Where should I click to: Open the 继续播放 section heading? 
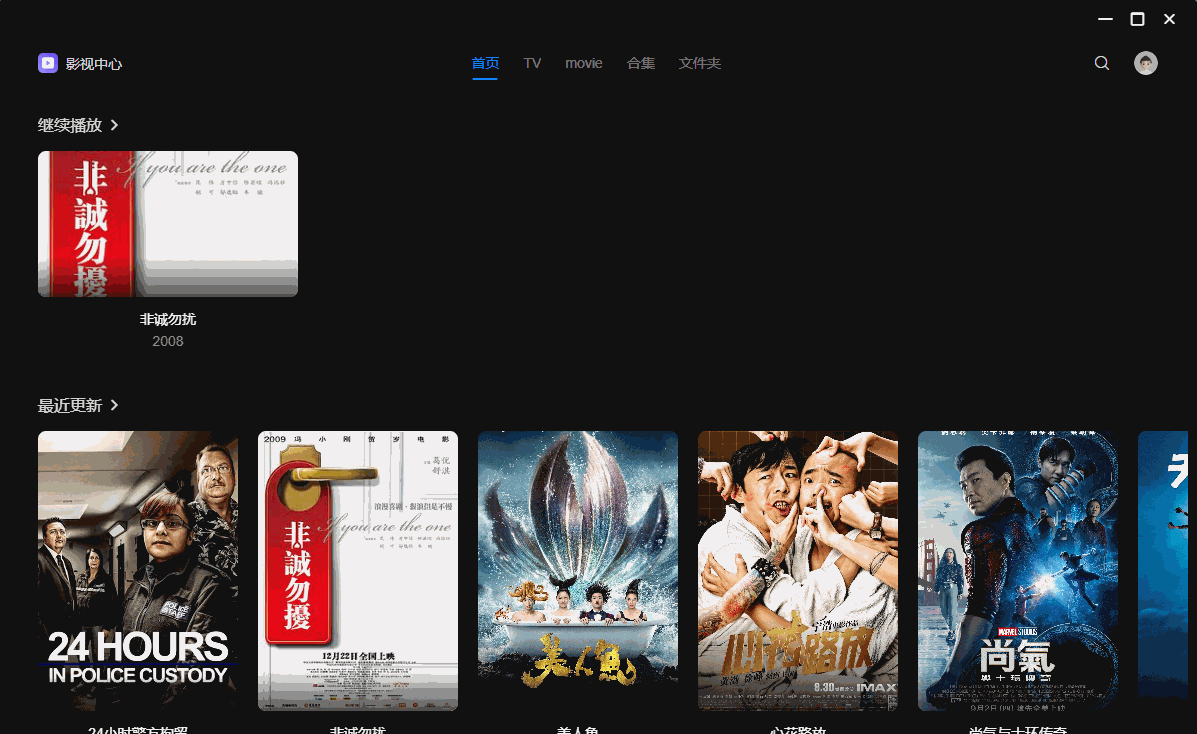point(70,124)
